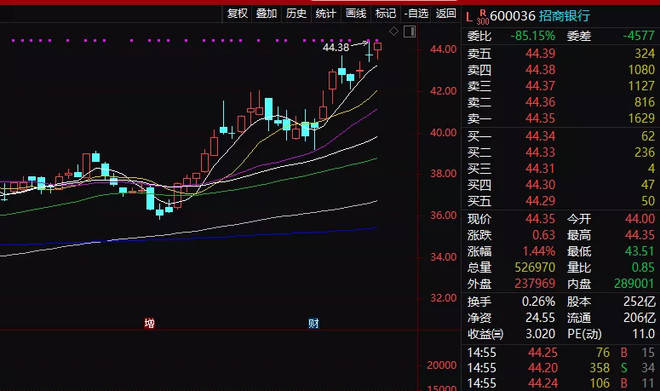Click the stock name 招商银行

[x=564, y=16]
